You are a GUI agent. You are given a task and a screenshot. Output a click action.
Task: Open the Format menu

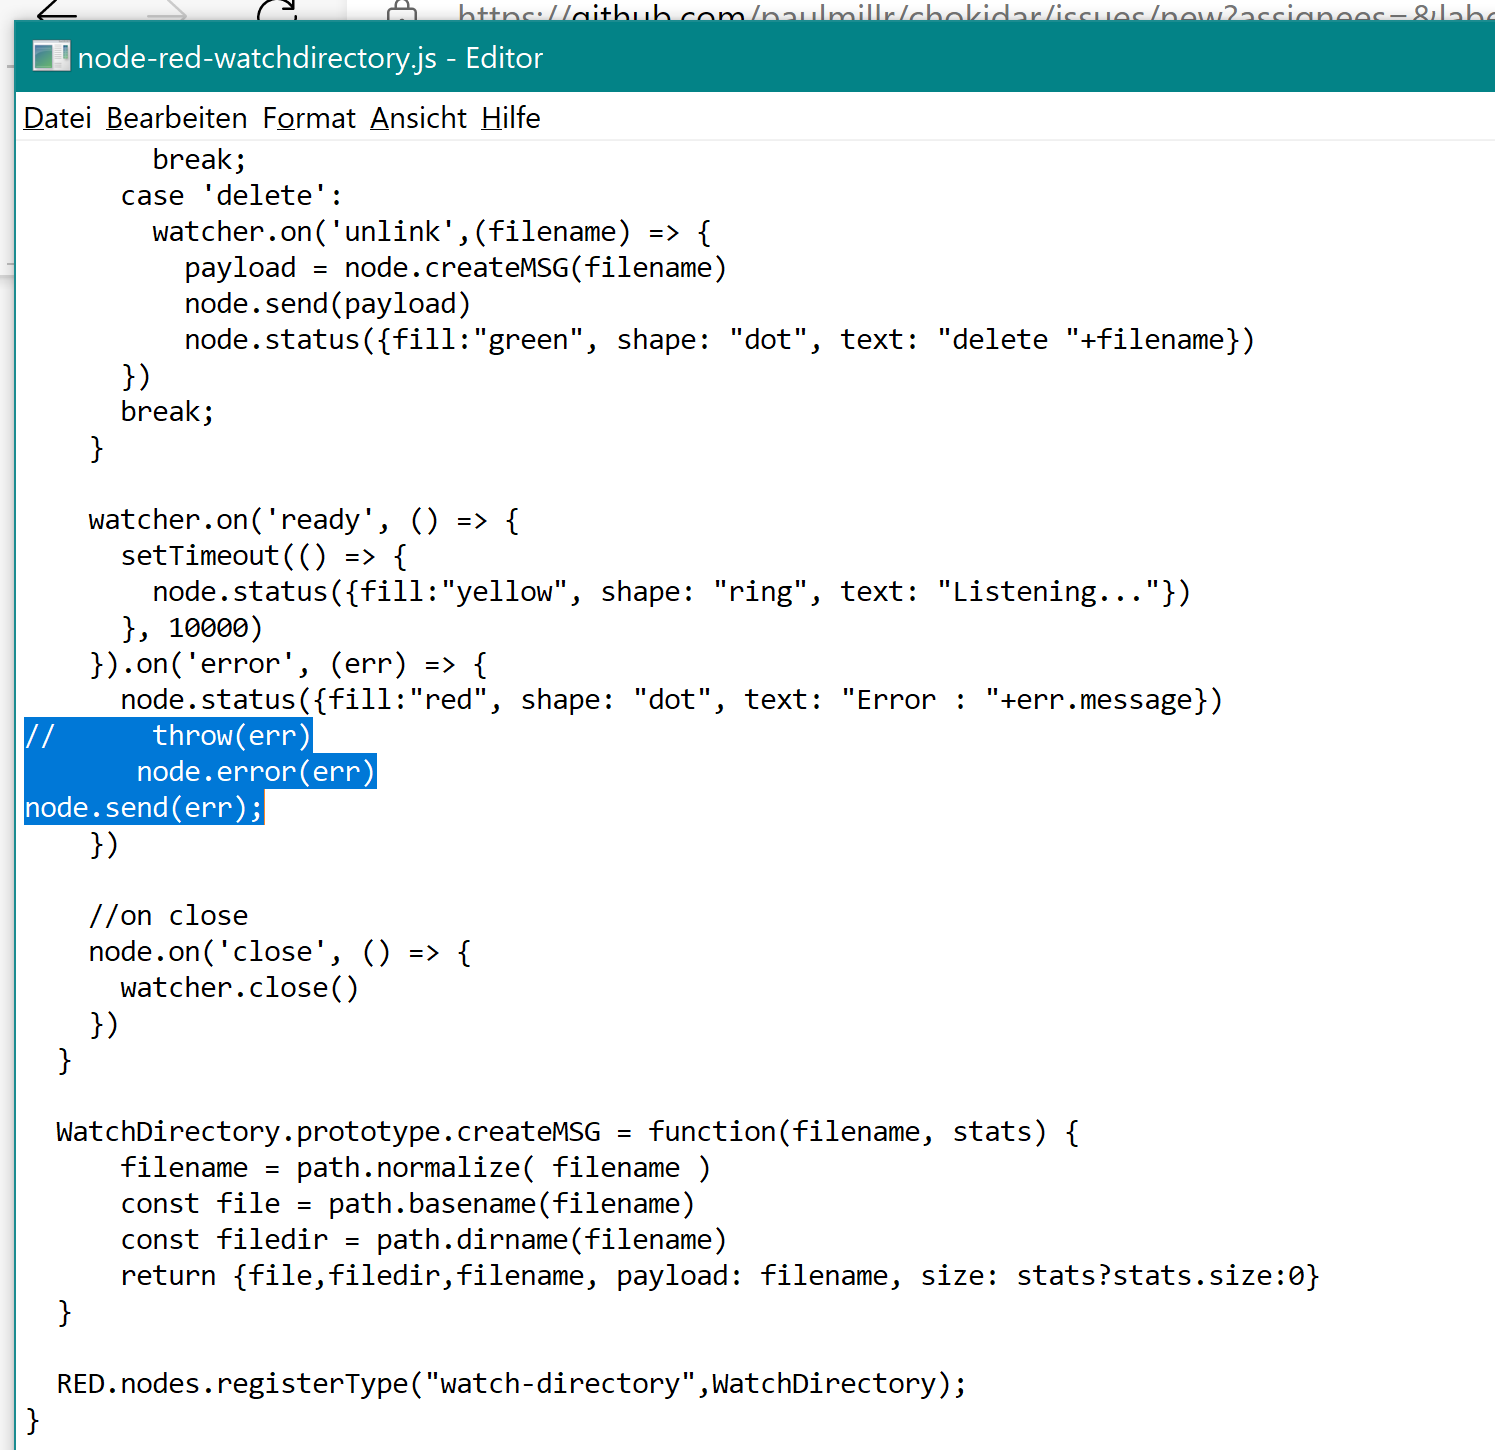(308, 117)
